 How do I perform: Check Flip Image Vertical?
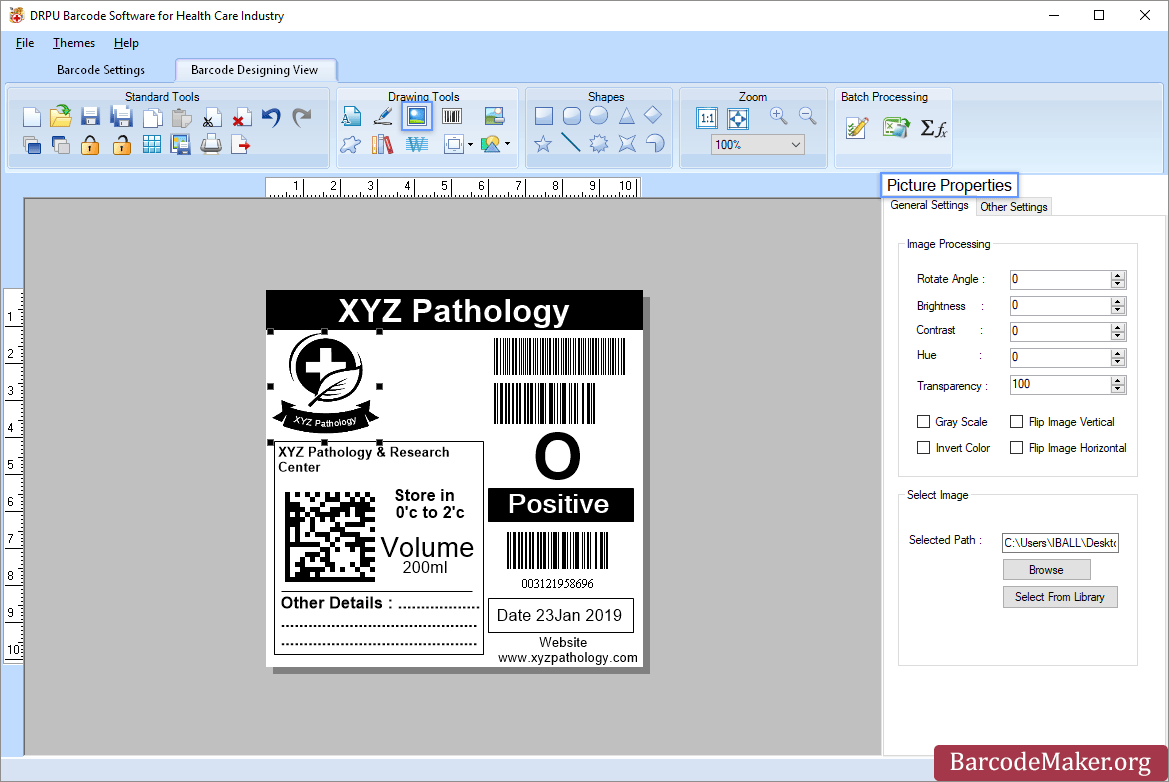[1016, 421]
